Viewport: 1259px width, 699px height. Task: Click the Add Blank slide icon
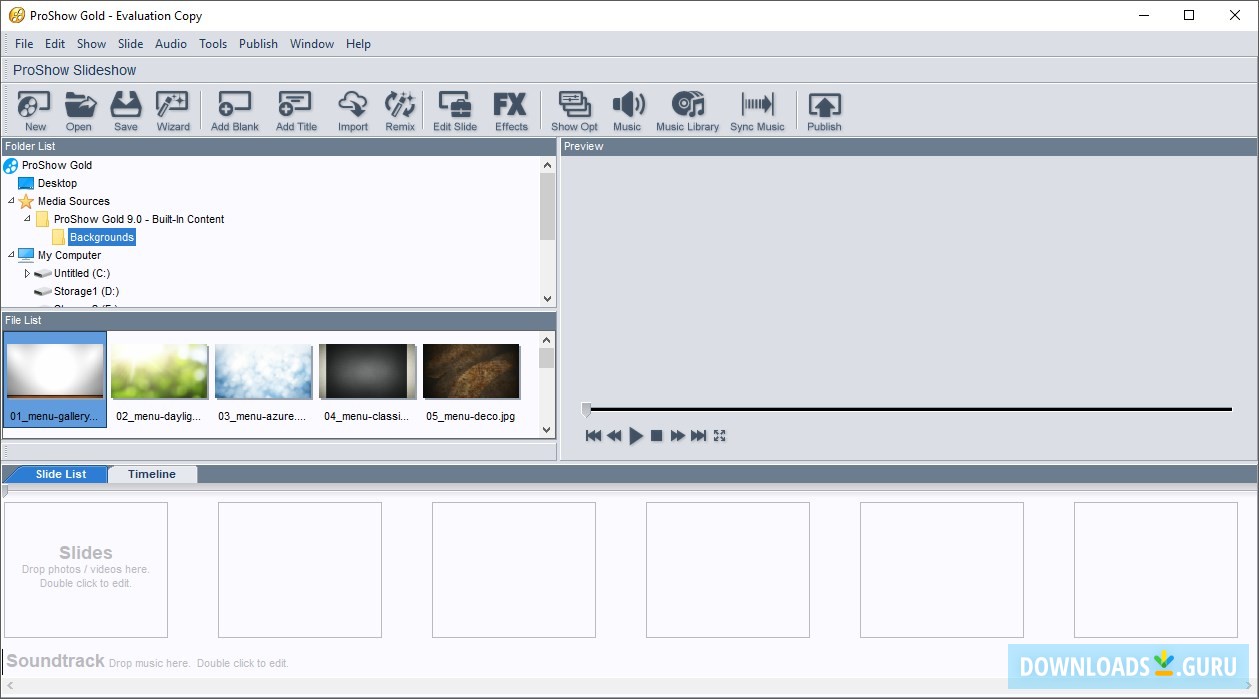[x=234, y=110]
